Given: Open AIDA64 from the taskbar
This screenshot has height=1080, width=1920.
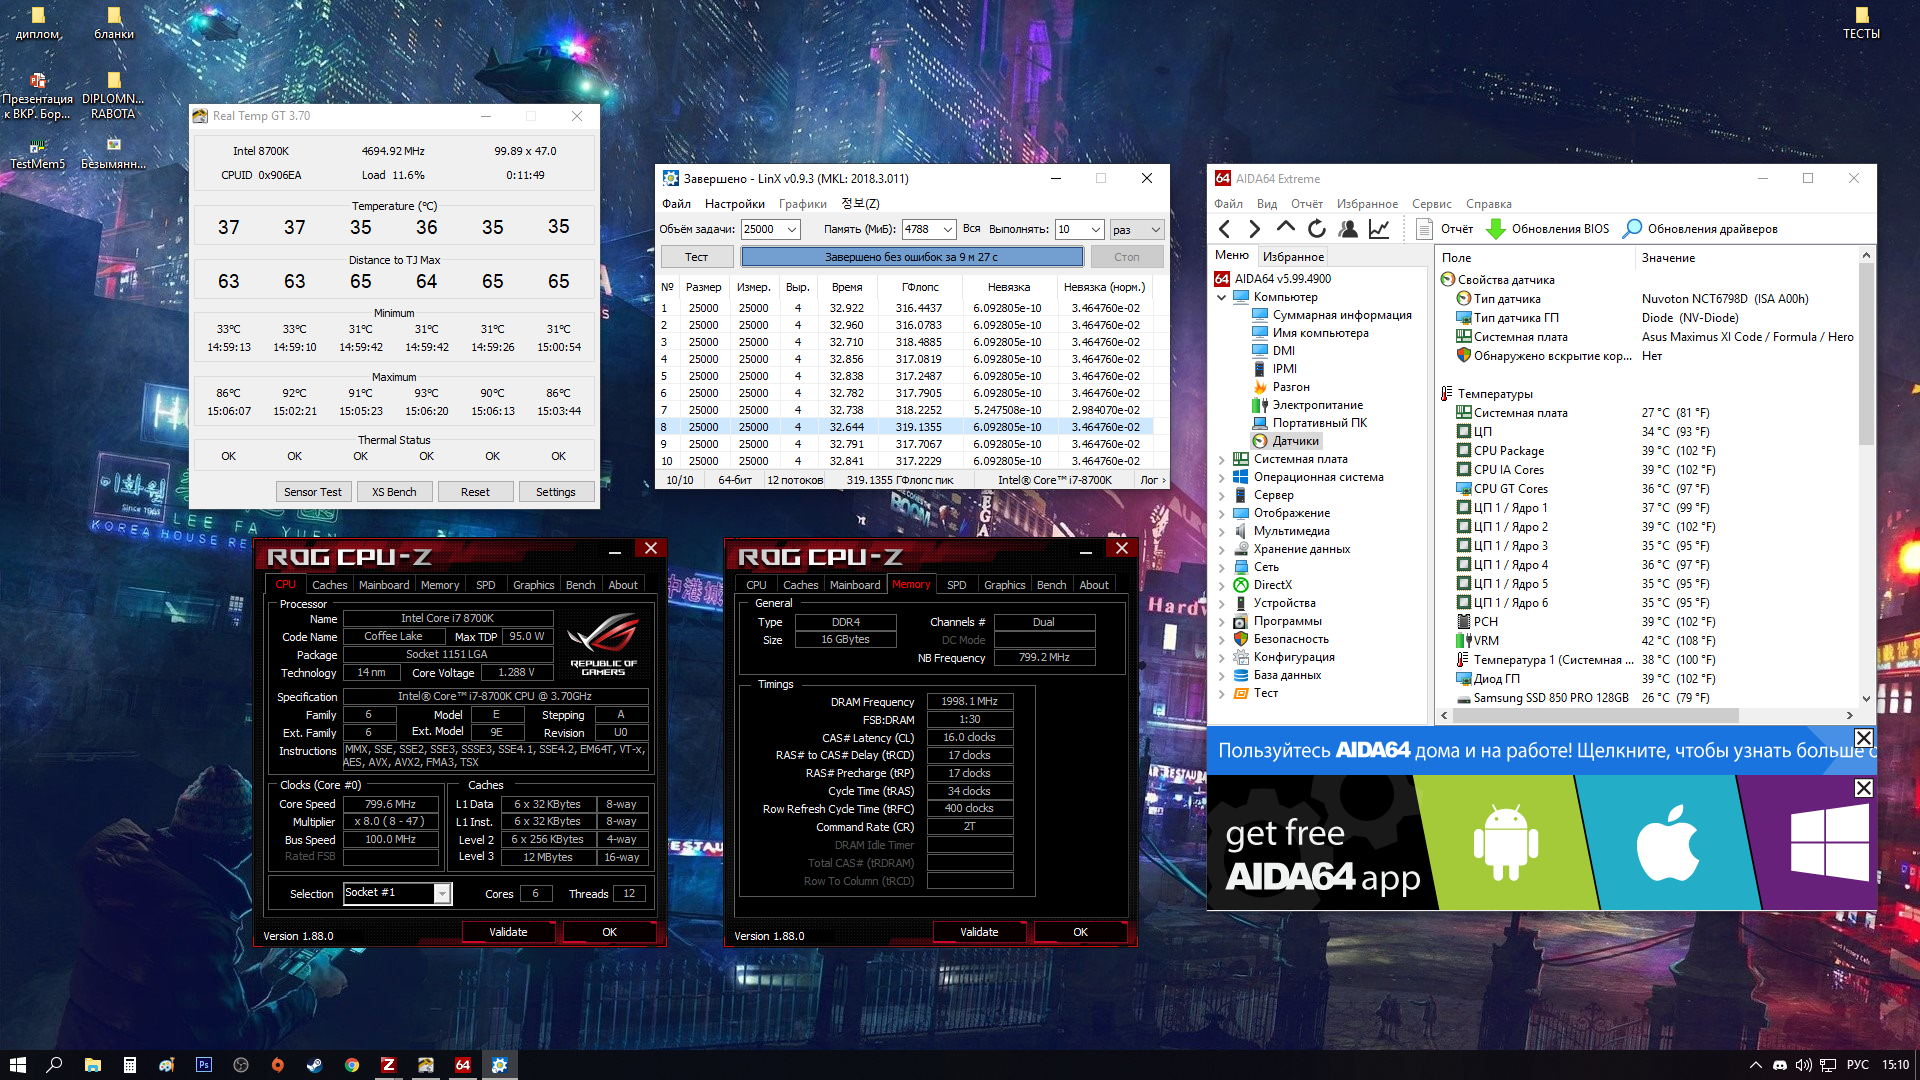Looking at the screenshot, I should 462,1065.
